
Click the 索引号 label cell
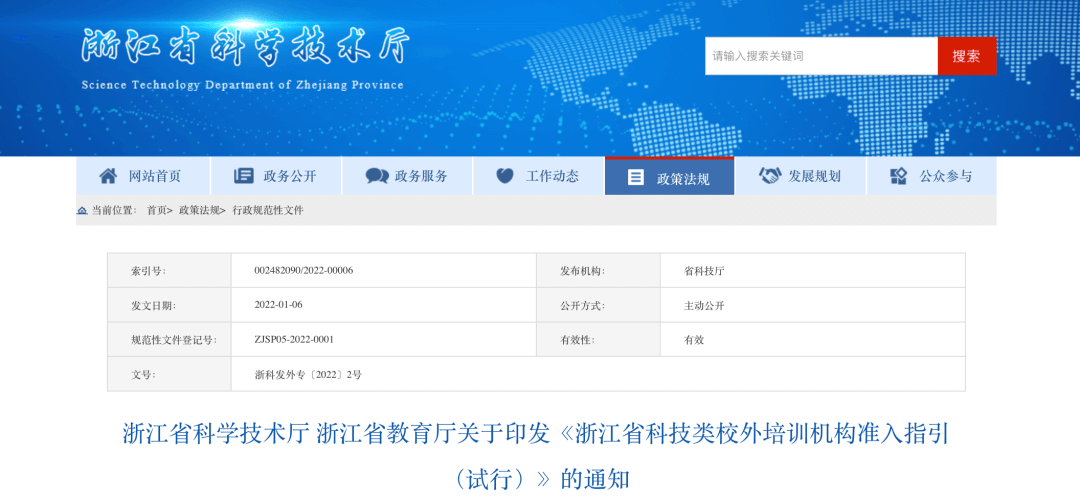pos(169,271)
